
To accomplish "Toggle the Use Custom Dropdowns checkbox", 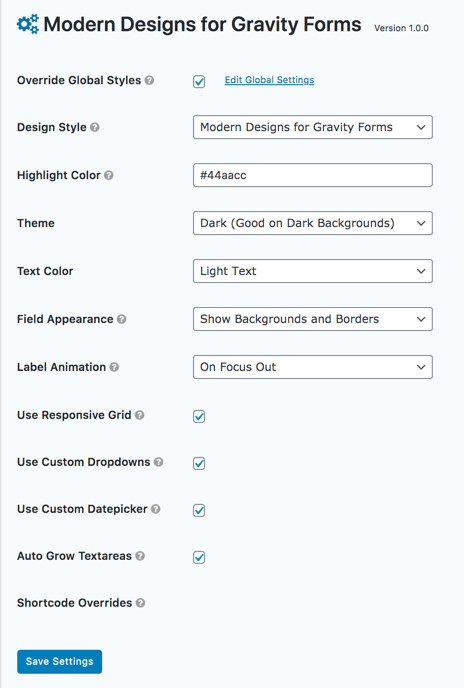I will pos(199,463).
